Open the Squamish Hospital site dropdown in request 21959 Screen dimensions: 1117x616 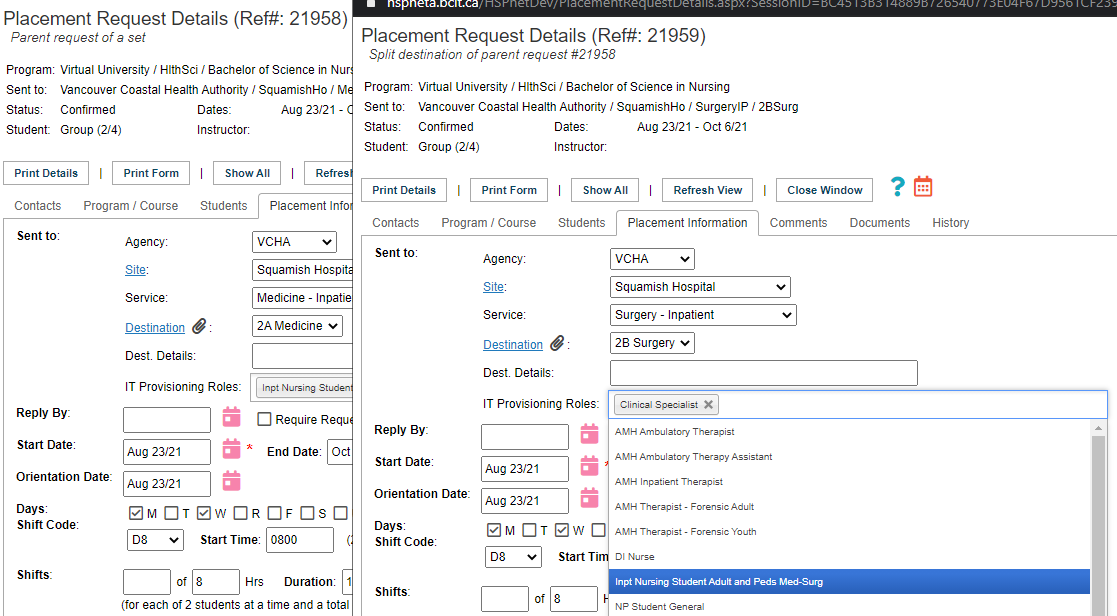pyautogui.click(x=700, y=287)
